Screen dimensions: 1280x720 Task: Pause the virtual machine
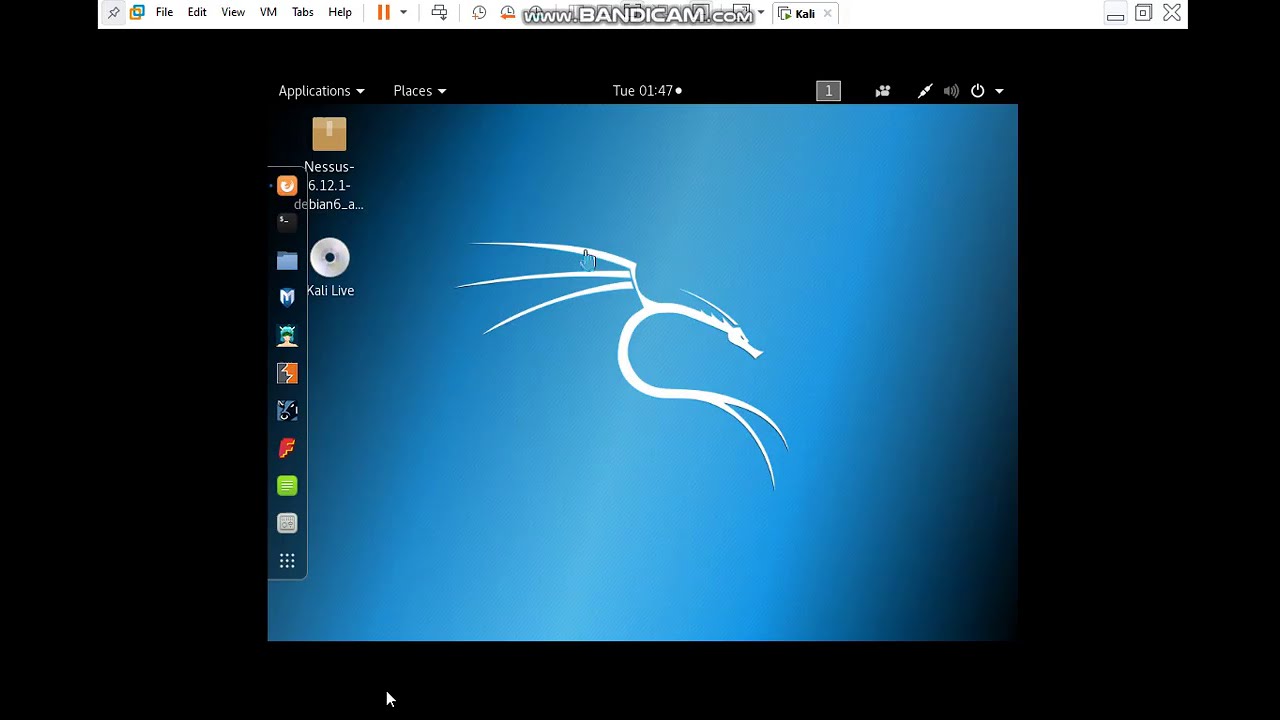point(383,13)
